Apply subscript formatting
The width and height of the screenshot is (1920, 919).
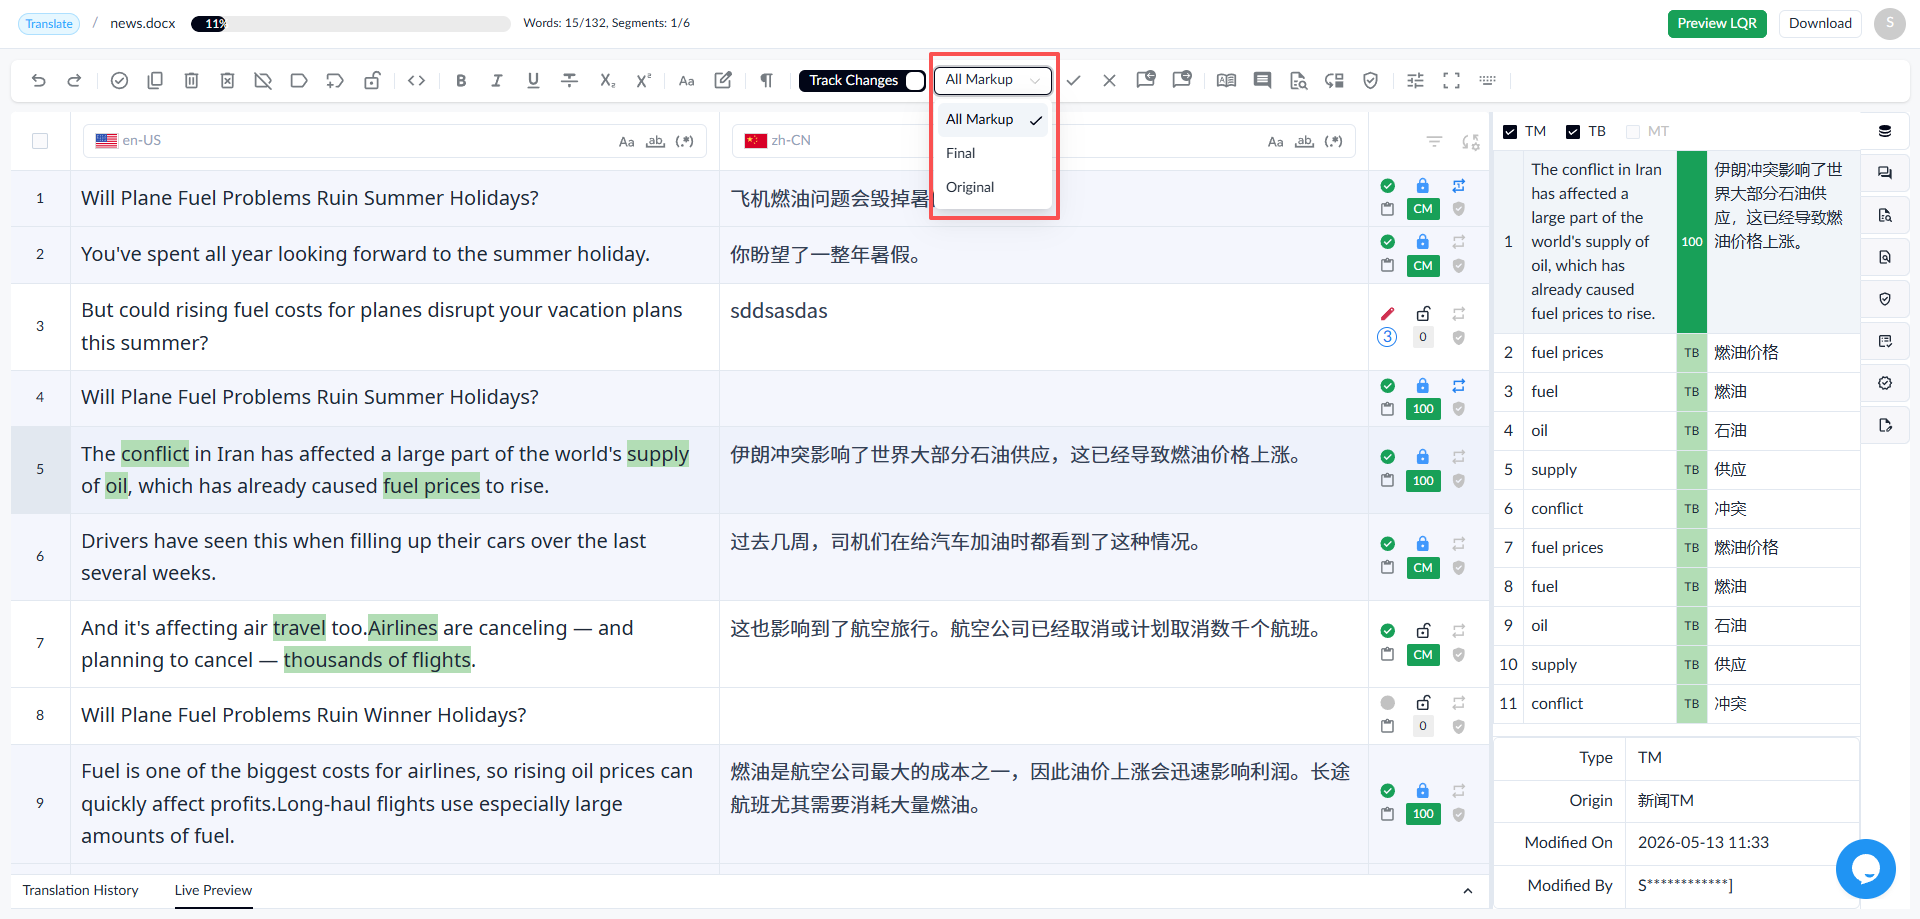pyautogui.click(x=607, y=81)
